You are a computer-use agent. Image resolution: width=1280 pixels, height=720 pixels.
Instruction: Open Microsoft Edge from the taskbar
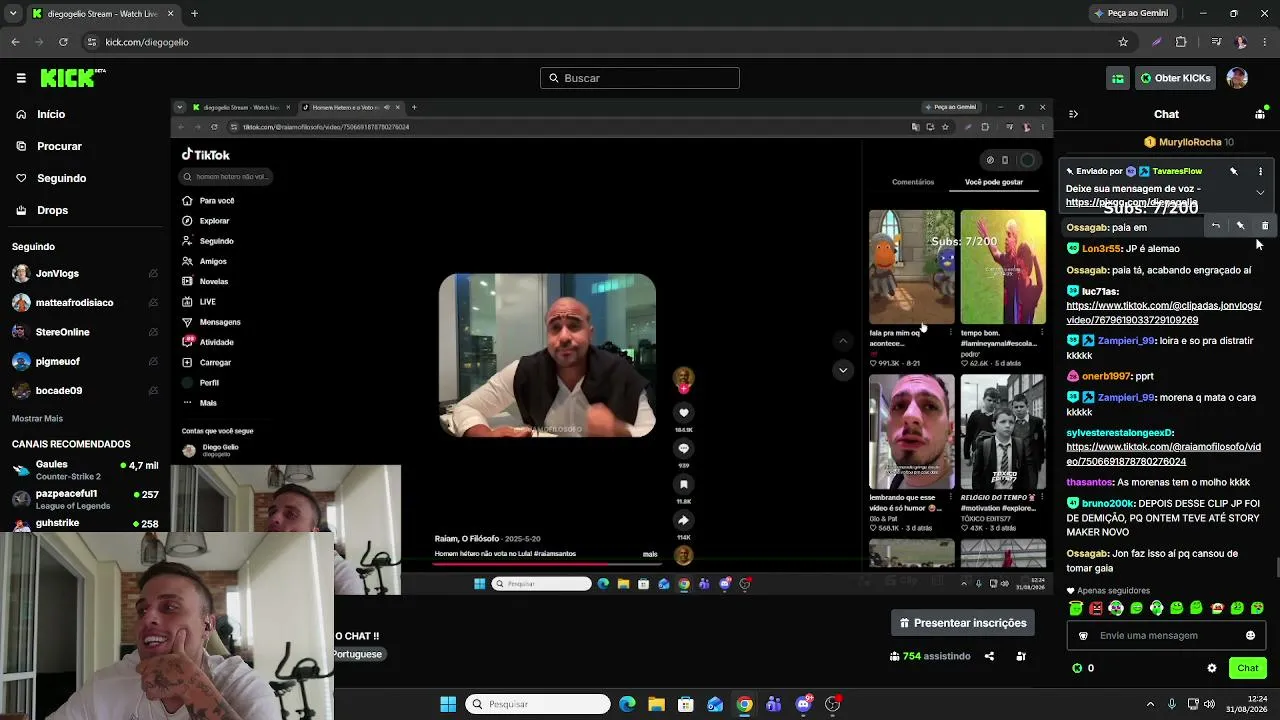[627, 704]
